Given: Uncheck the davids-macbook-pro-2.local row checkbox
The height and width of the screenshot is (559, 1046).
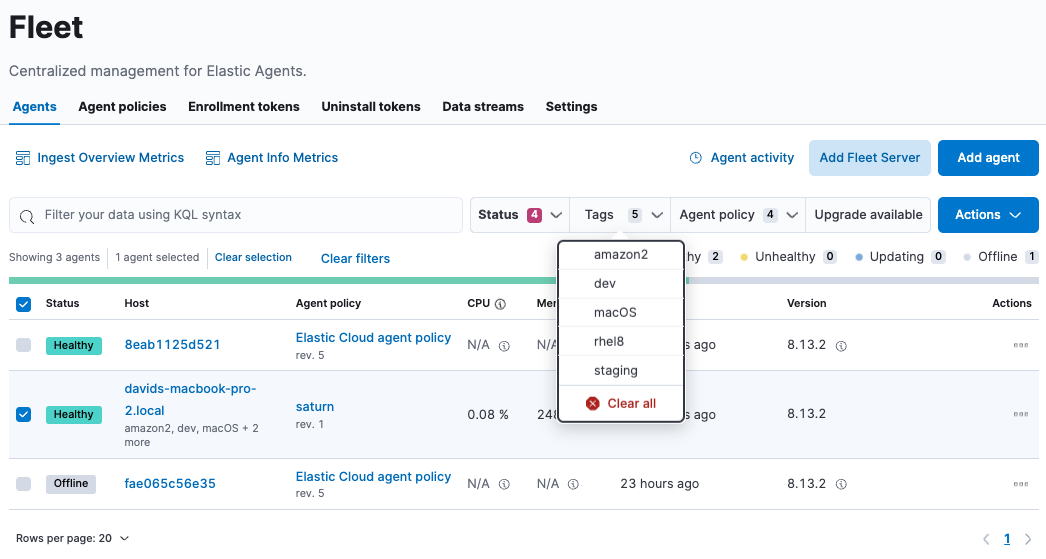Looking at the screenshot, I should pyautogui.click(x=24, y=414).
